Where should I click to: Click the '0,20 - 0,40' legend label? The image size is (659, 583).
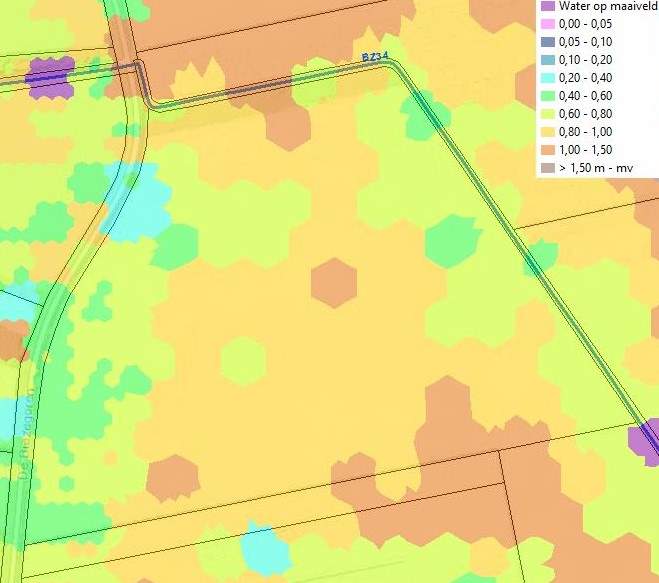pos(585,78)
